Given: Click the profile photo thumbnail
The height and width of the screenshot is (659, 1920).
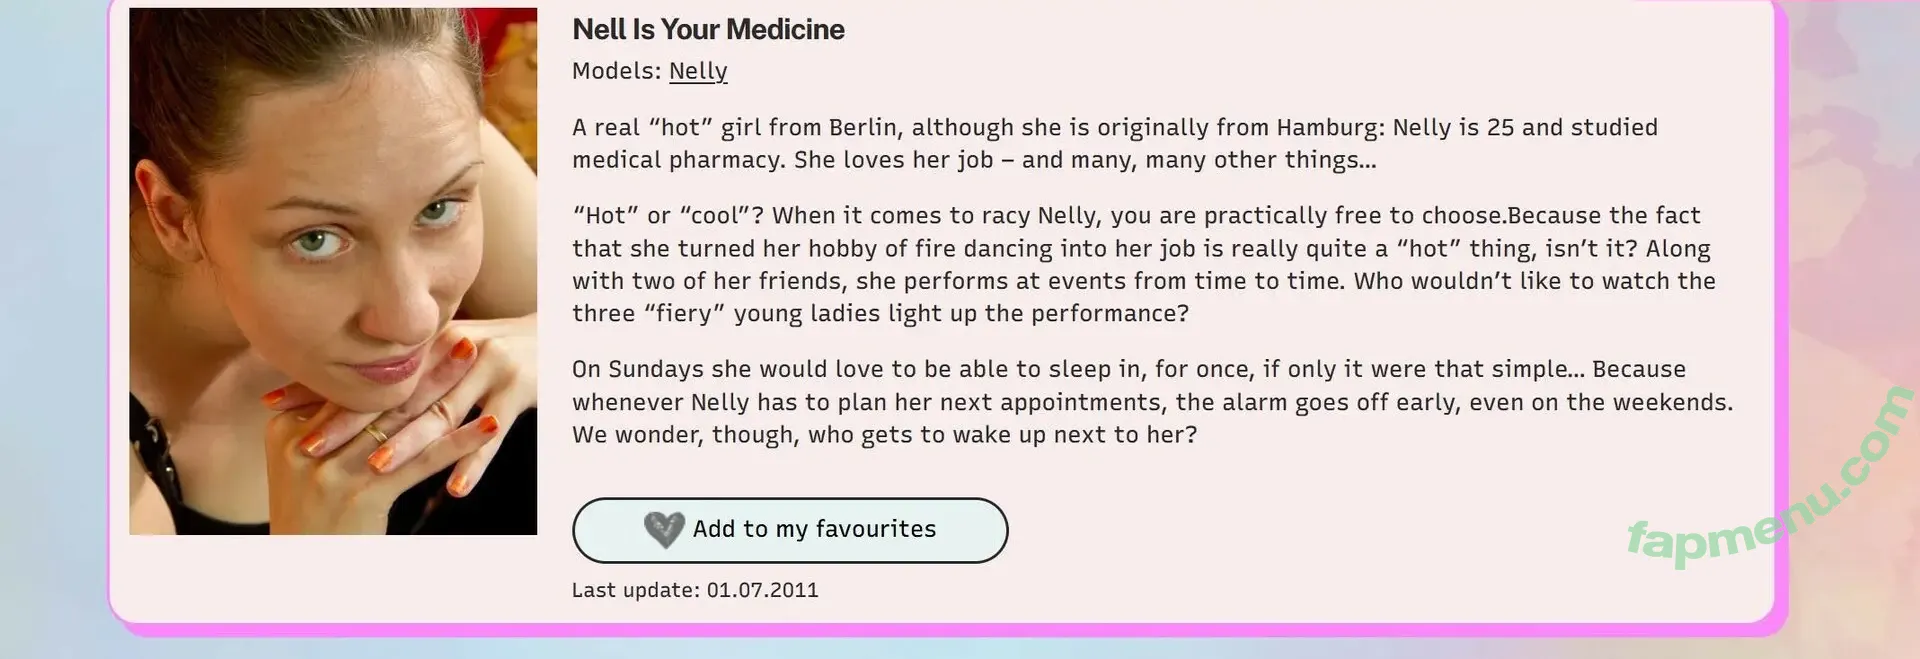Looking at the screenshot, I should (x=333, y=271).
